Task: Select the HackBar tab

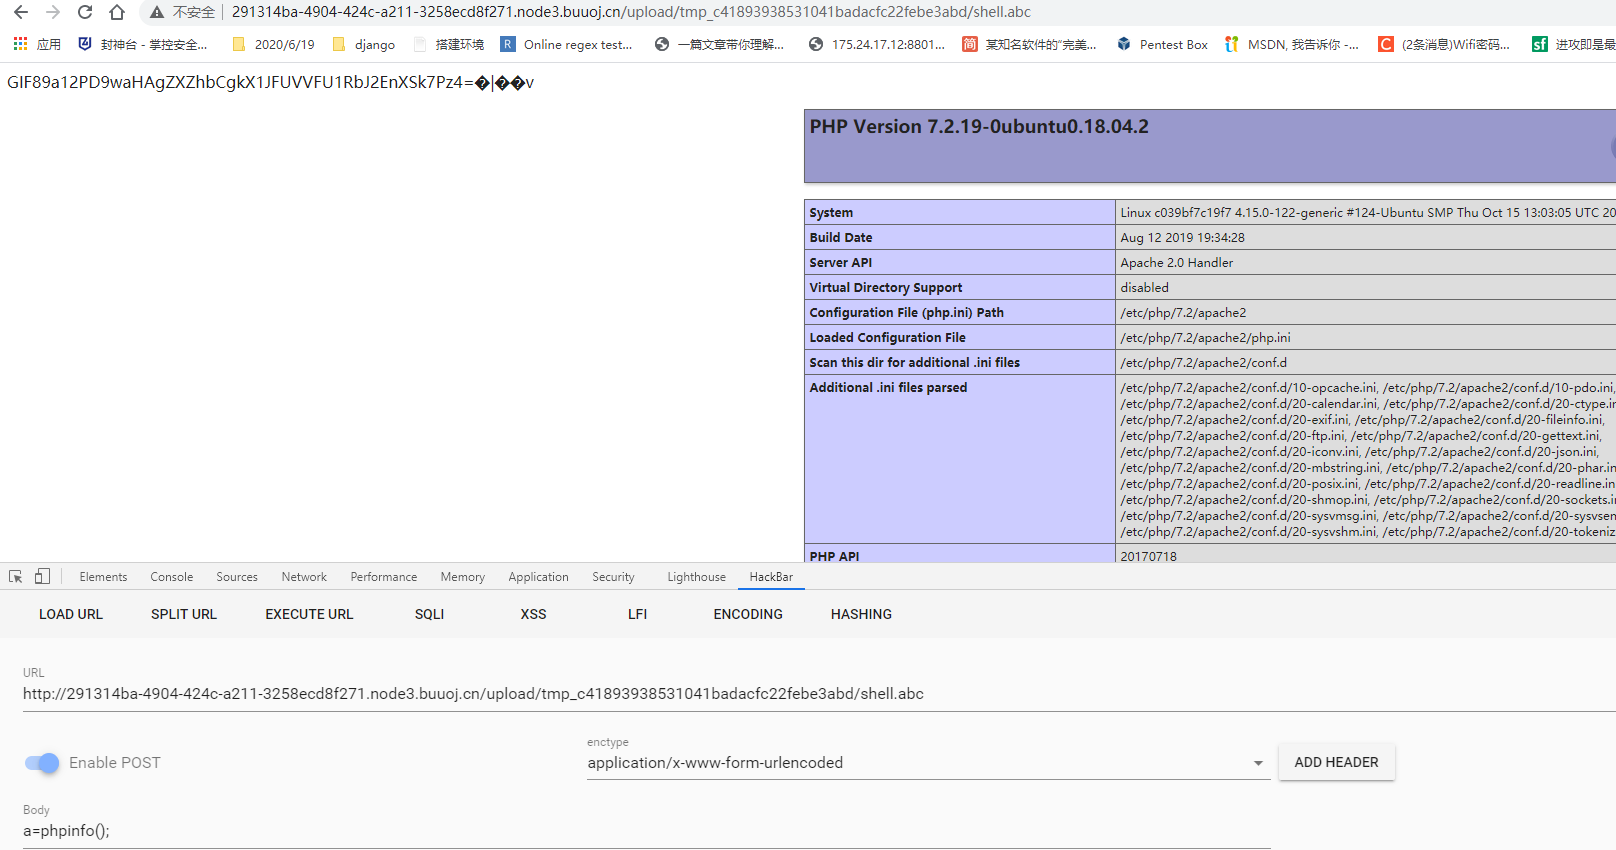Action: pyautogui.click(x=771, y=577)
